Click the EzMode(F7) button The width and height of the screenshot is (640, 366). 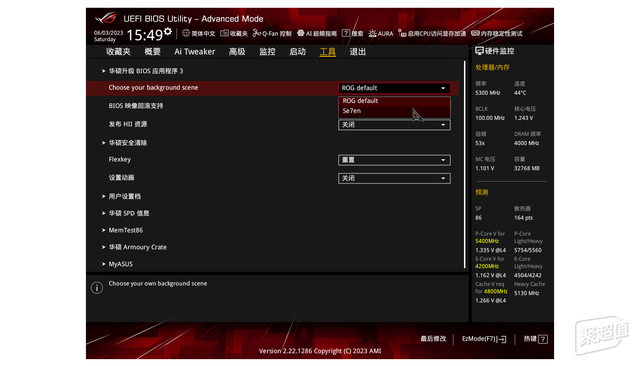484,339
